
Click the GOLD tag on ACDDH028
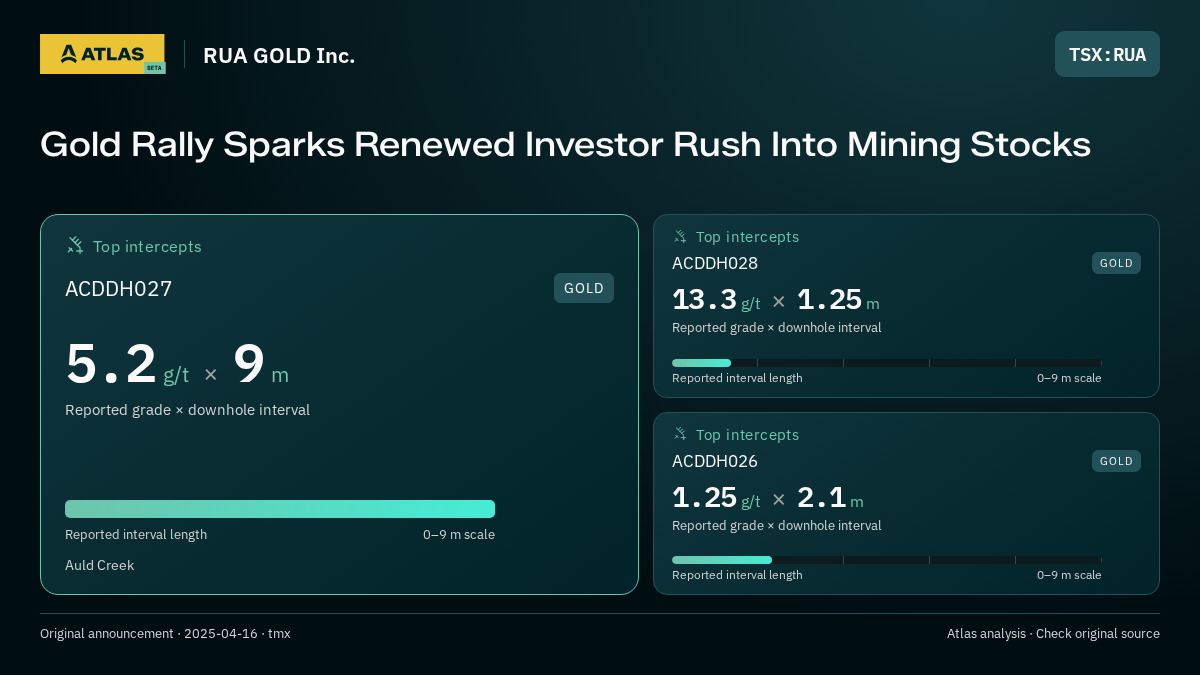(1116, 263)
